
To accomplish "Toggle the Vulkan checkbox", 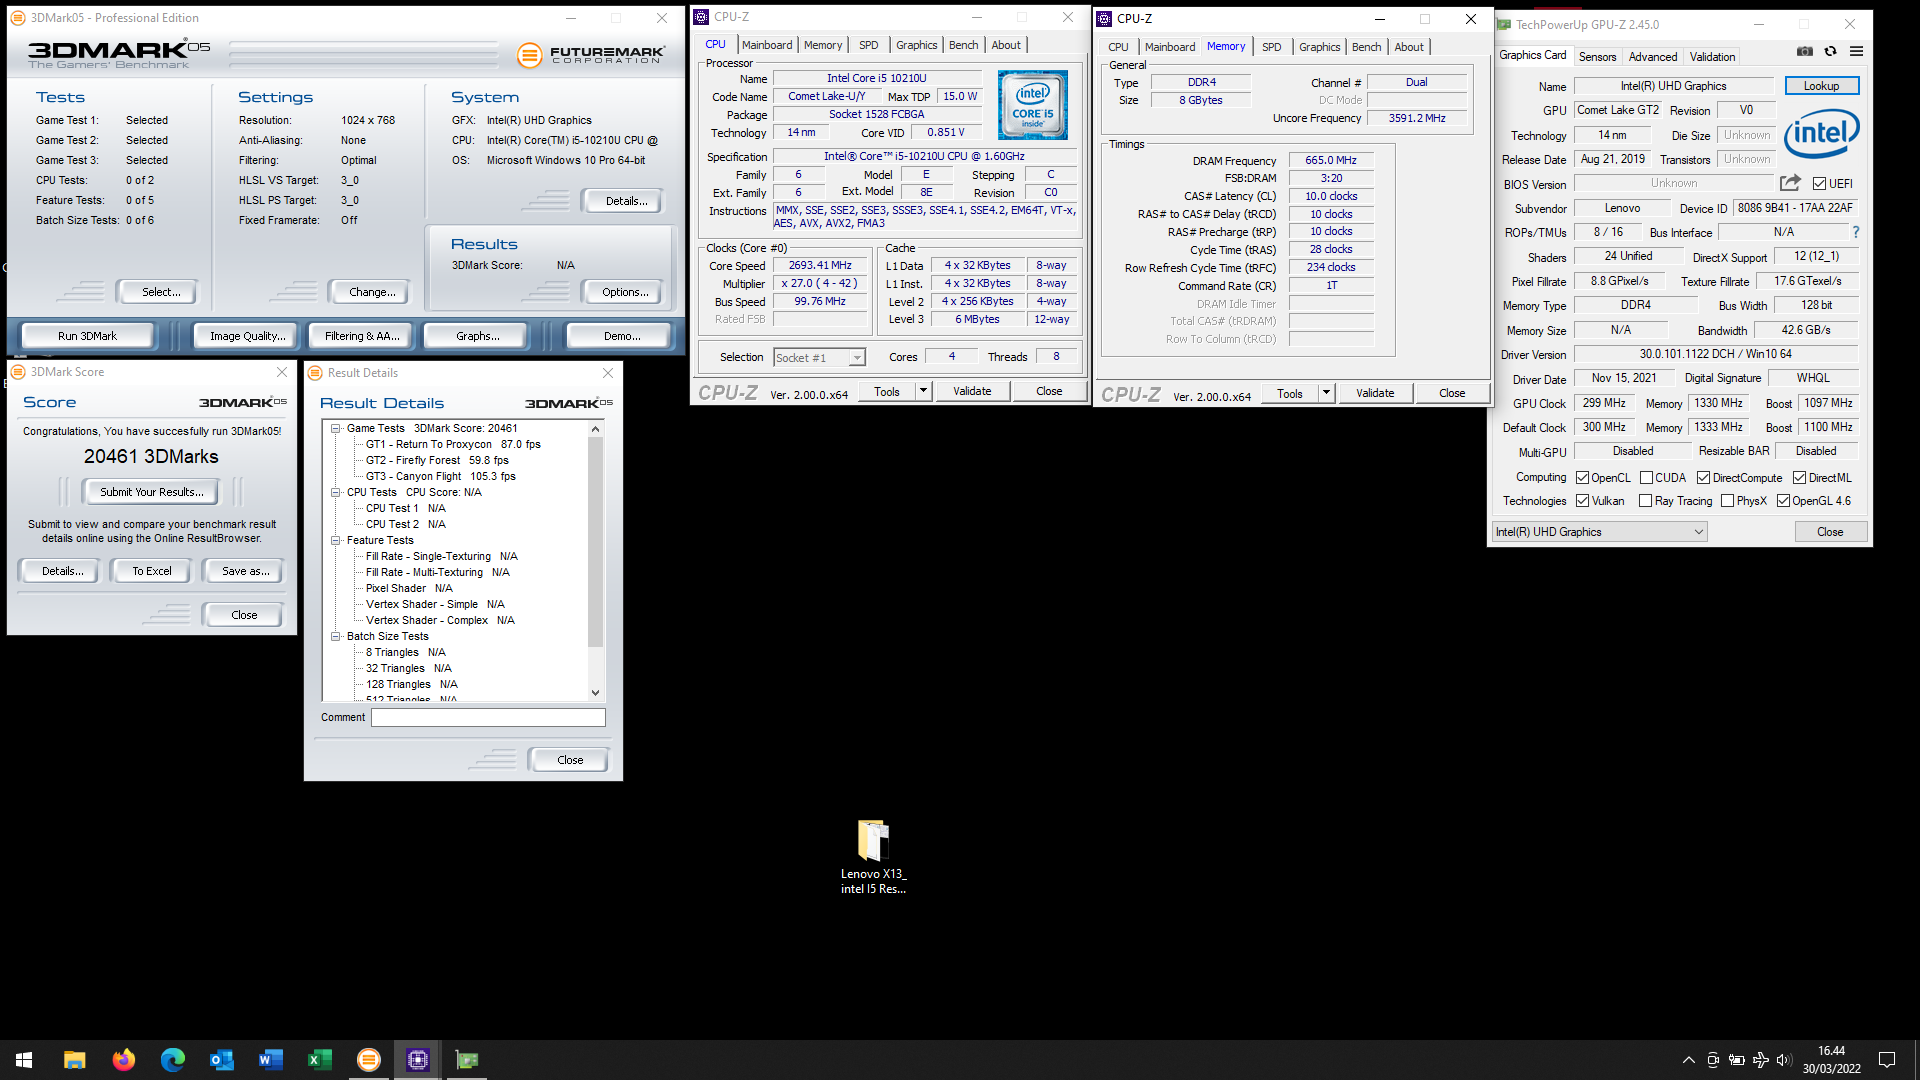I will coord(1582,501).
